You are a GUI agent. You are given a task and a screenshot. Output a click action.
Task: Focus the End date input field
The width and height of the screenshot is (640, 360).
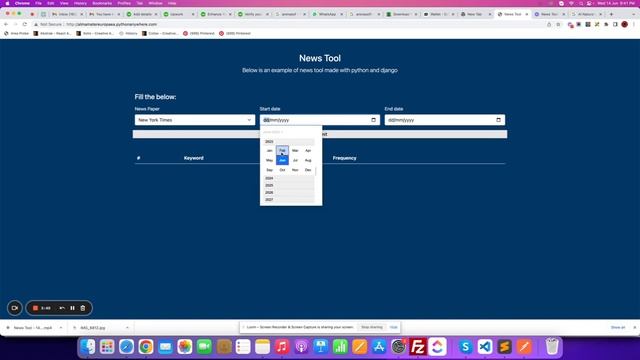point(444,120)
